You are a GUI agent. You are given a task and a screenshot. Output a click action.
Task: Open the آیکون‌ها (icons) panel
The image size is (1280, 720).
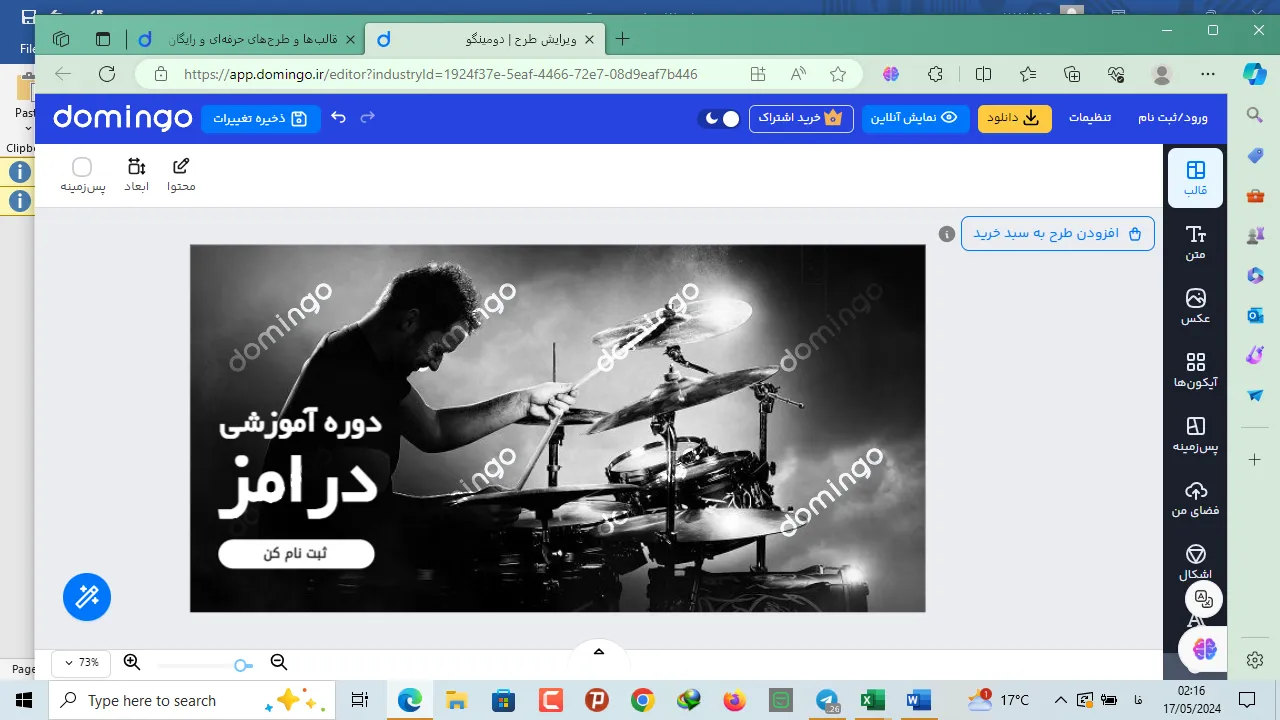[x=1195, y=371]
